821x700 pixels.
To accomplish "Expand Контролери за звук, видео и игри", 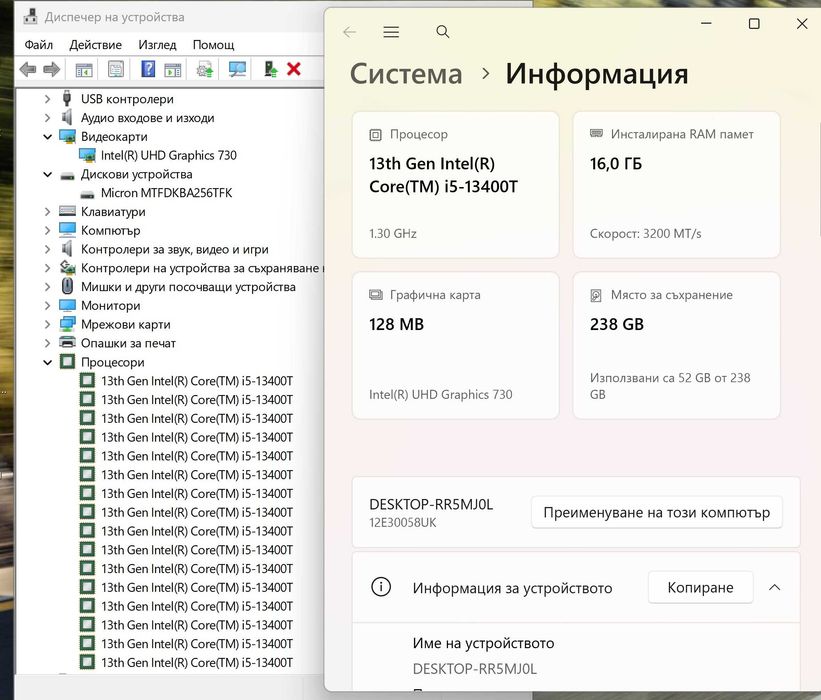I will [x=48, y=249].
